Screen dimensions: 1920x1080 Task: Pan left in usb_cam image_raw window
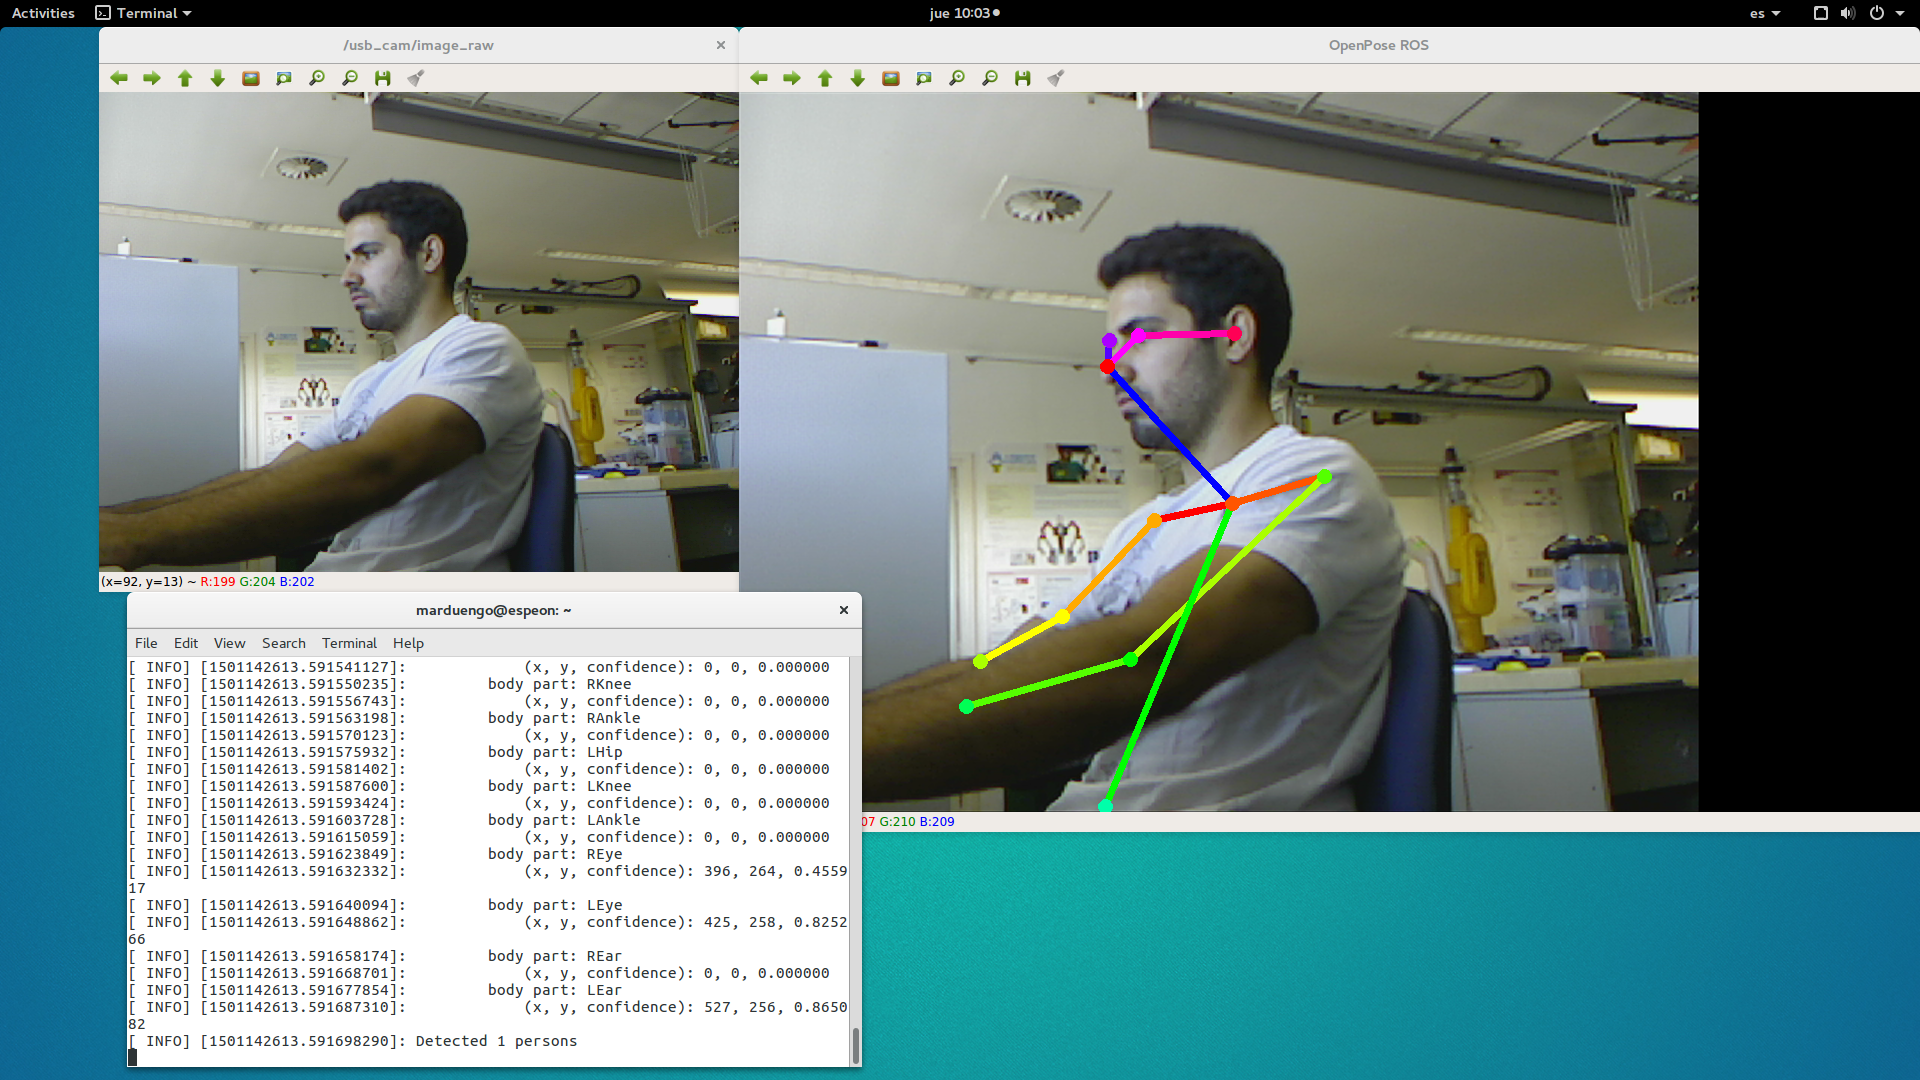pyautogui.click(x=119, y=78)
